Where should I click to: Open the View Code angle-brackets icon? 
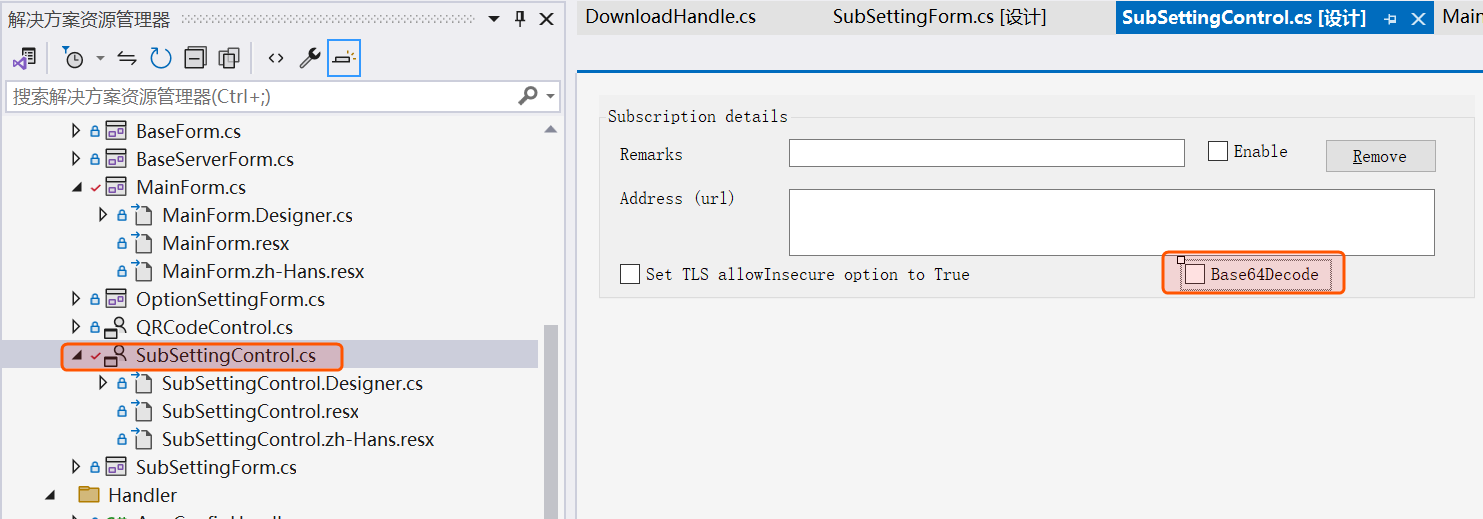(276, 58)
